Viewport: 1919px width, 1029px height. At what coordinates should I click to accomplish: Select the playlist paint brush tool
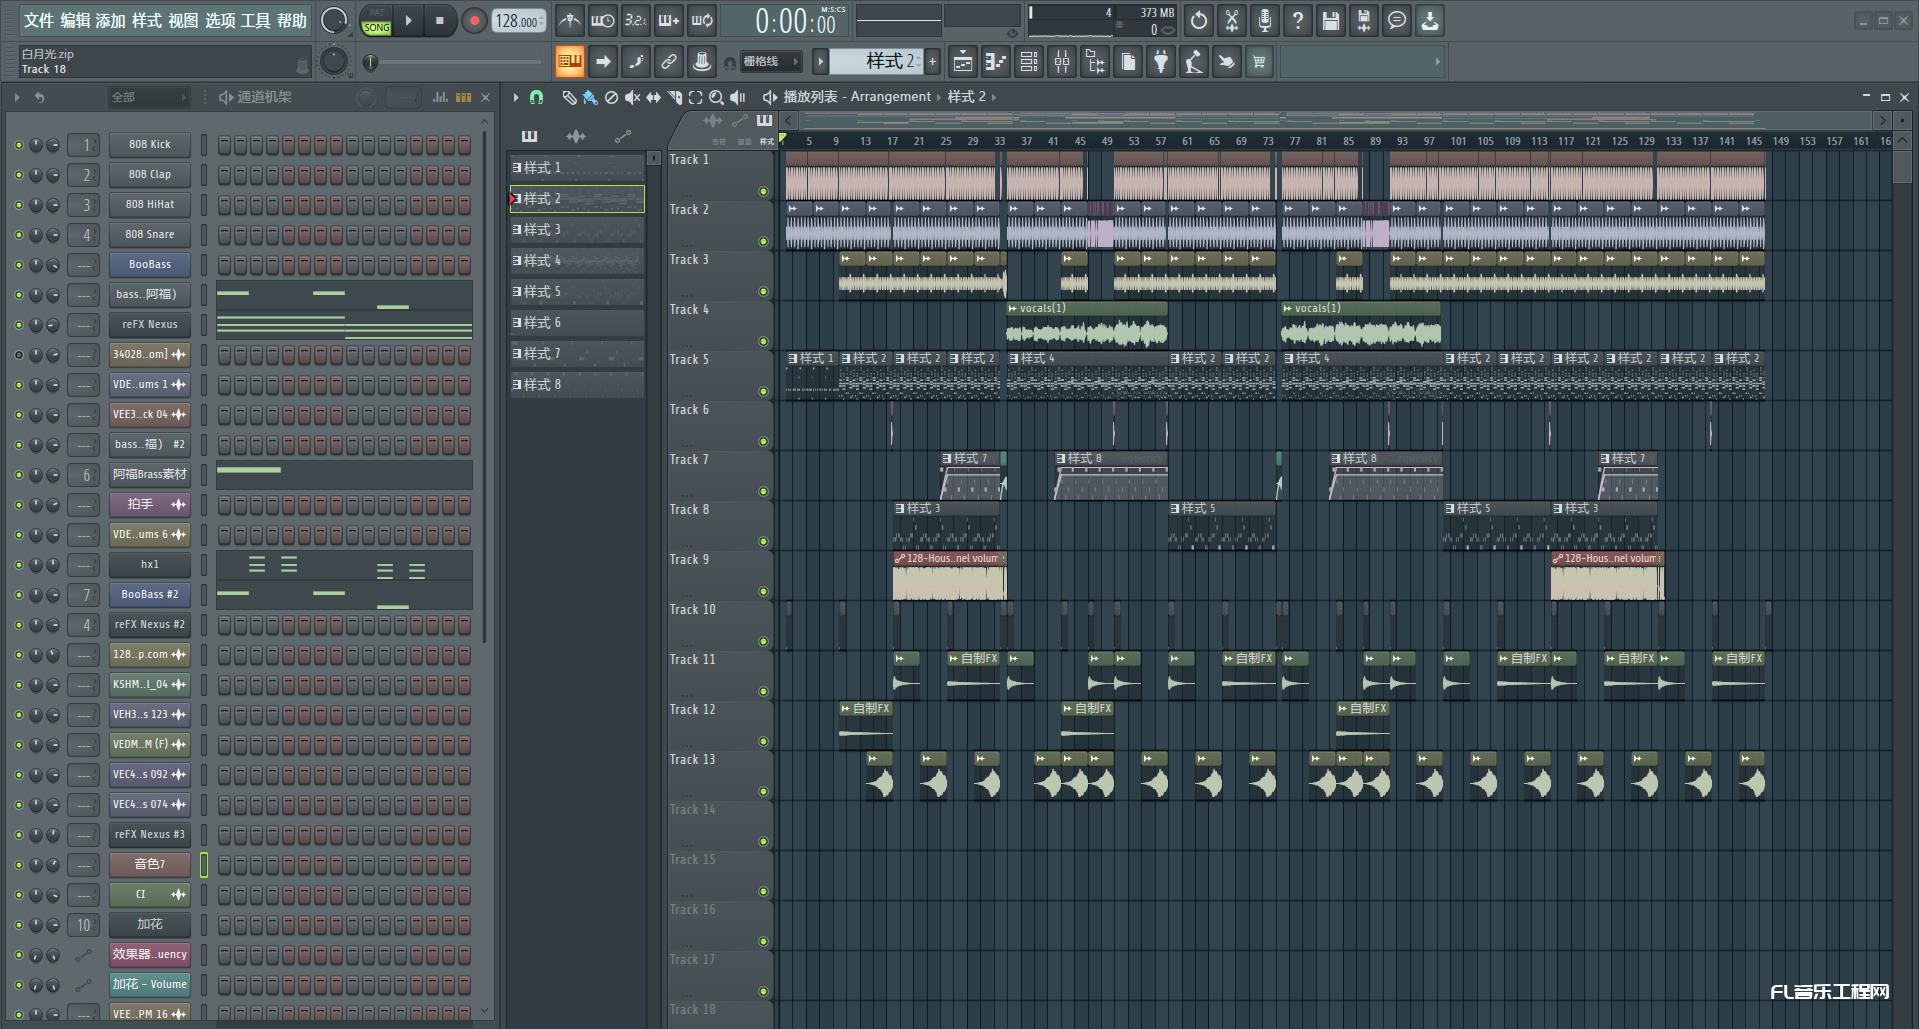[590, 97]
